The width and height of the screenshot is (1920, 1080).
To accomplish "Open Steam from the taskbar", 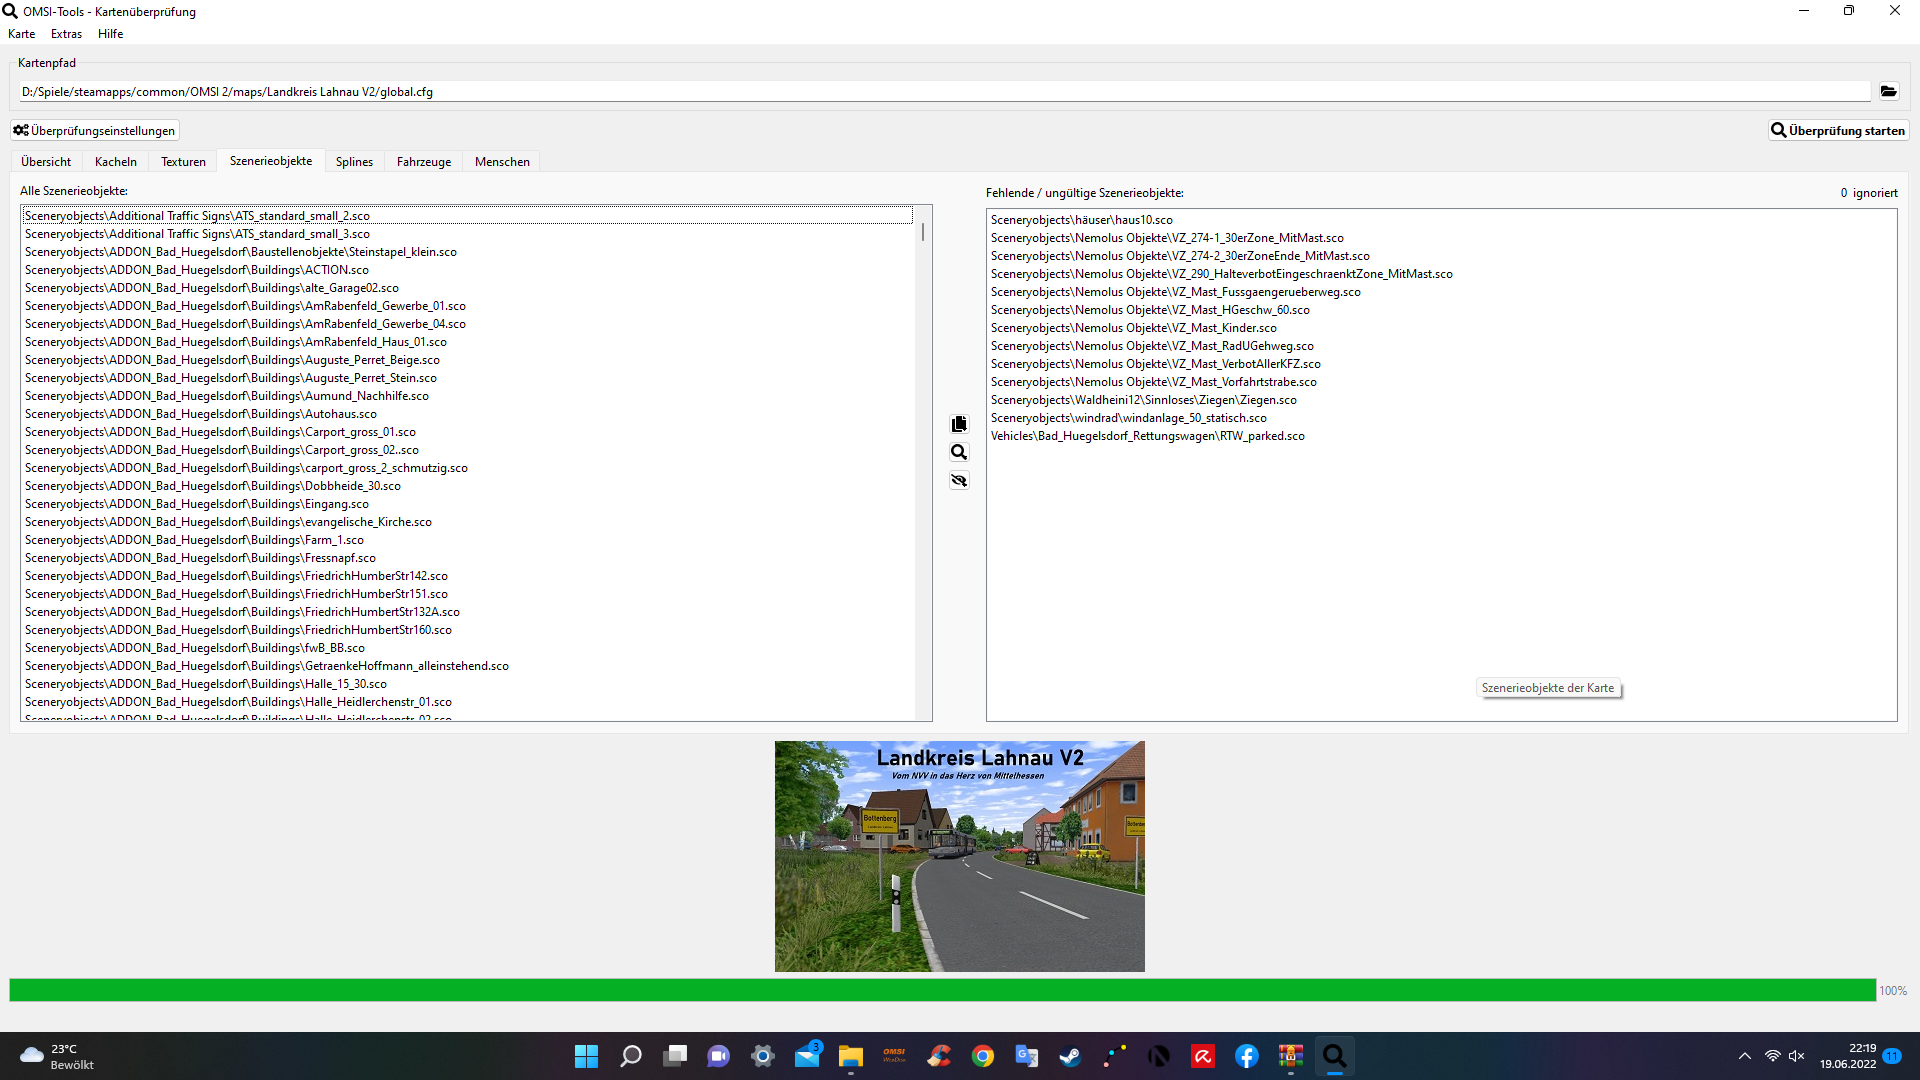I will 1070,1056.
